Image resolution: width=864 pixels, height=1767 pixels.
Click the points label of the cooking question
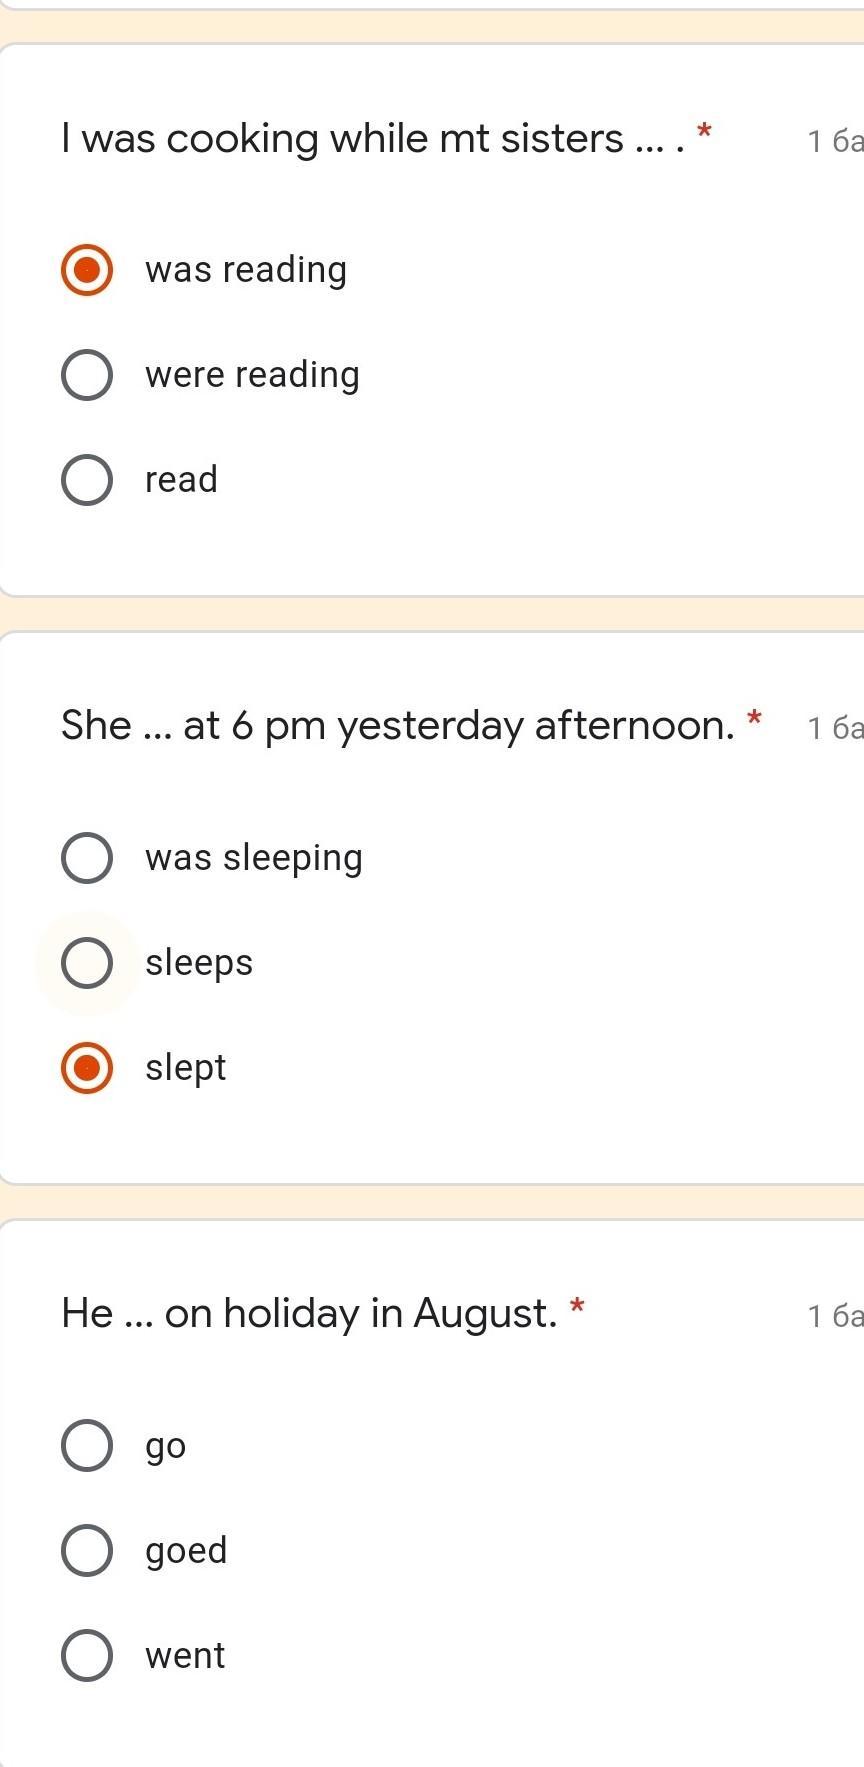click(834, 141)
